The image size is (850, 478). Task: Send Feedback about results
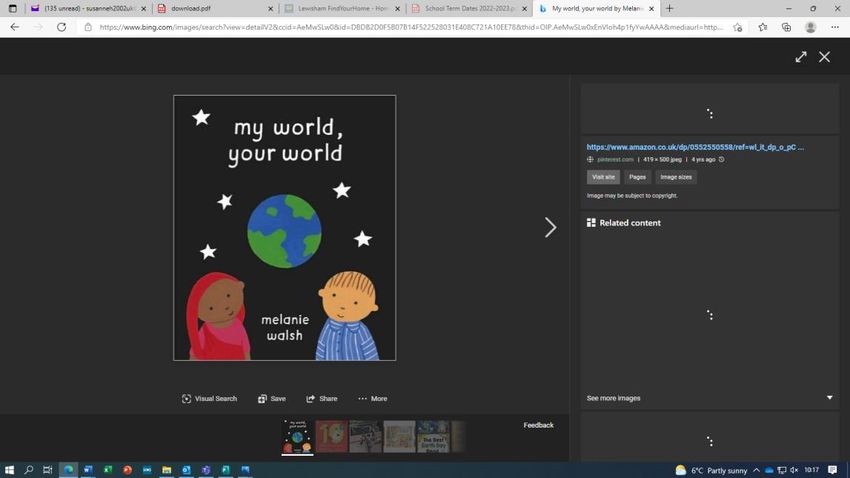tap(538, 425)
